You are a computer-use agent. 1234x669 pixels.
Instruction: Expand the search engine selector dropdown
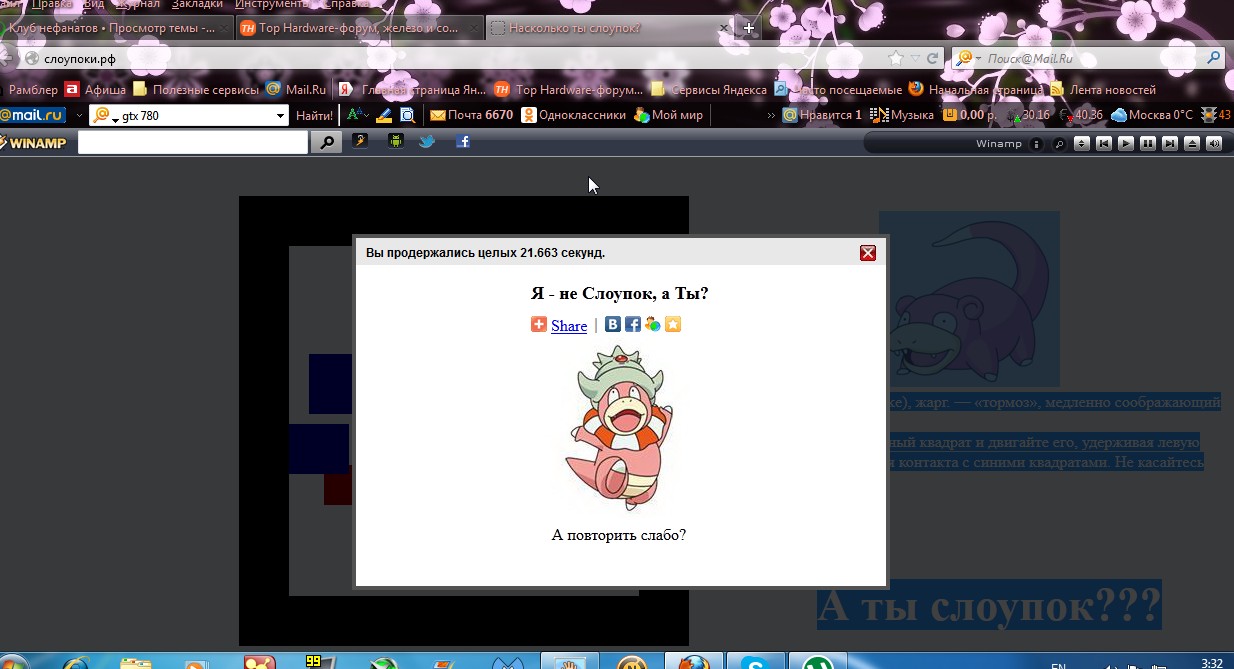(x=970, y=59)
